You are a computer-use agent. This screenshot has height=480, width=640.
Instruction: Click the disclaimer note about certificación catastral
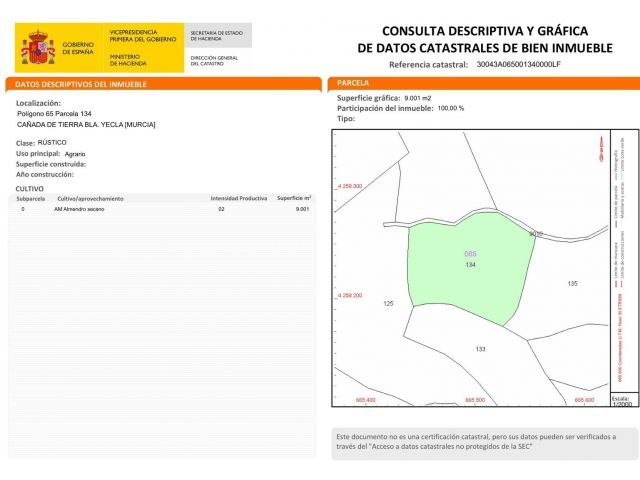[484, 443]
